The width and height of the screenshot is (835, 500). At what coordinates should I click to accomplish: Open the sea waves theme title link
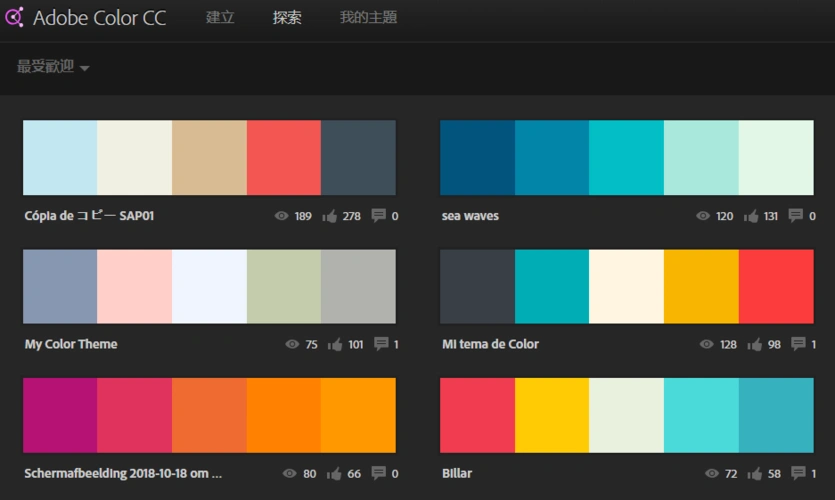pos(470,216)
